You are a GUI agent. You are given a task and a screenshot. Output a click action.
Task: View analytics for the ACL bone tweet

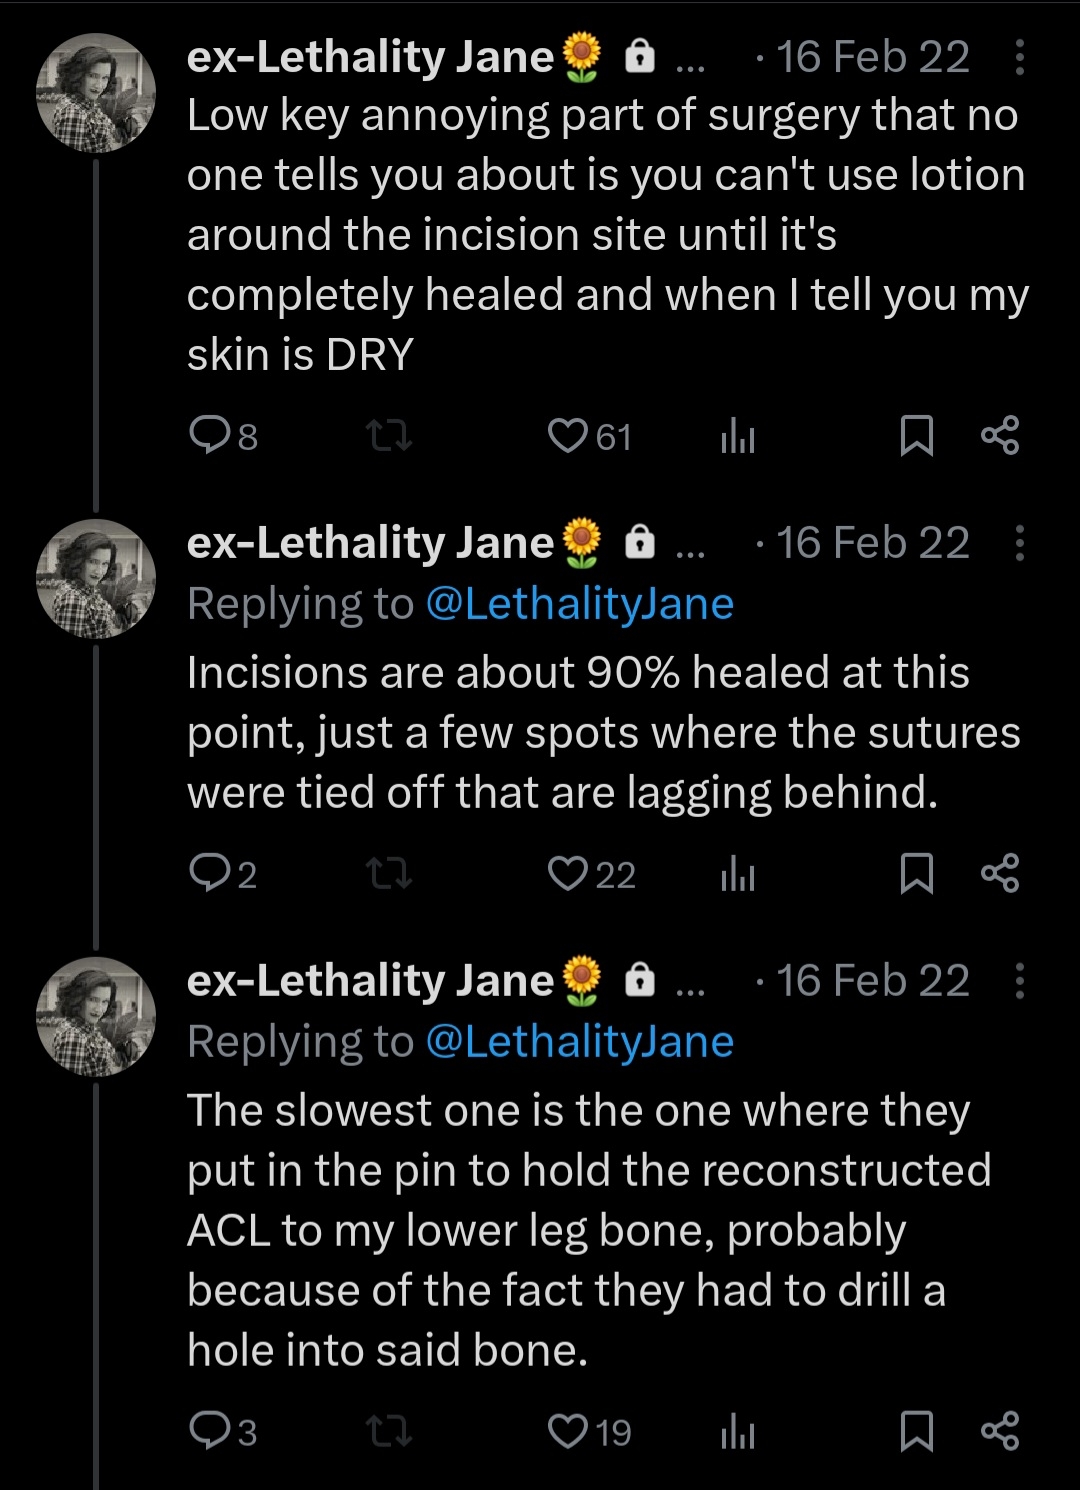[x=738, y=1432]
